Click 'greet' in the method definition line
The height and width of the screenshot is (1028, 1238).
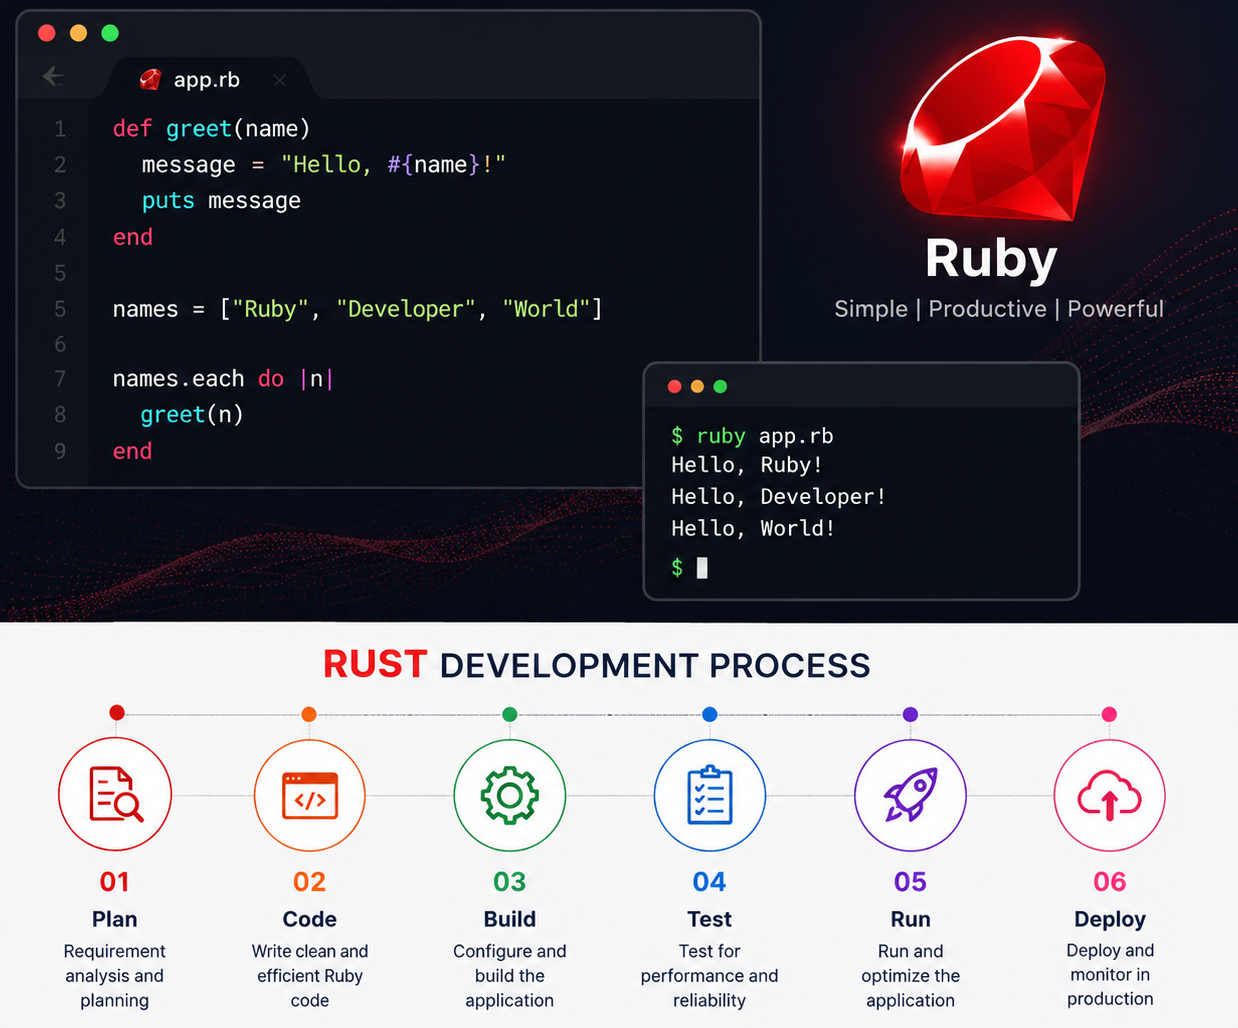[199, 129]
